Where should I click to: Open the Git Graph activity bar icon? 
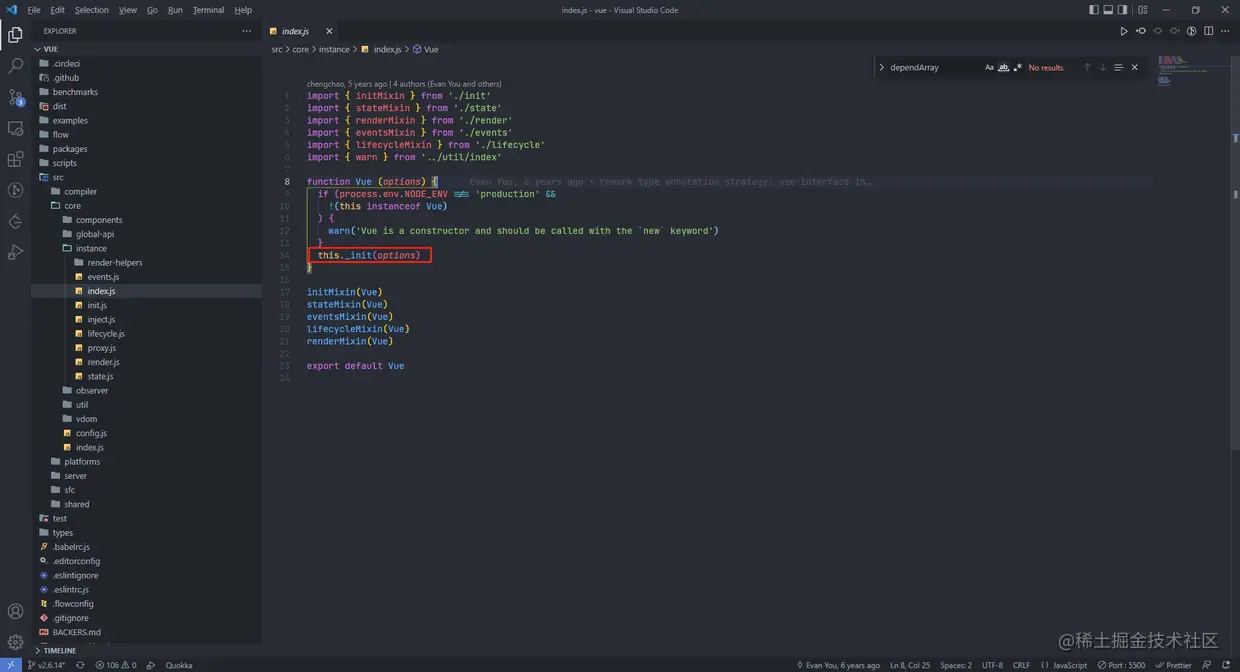click(x=15, y=190)
